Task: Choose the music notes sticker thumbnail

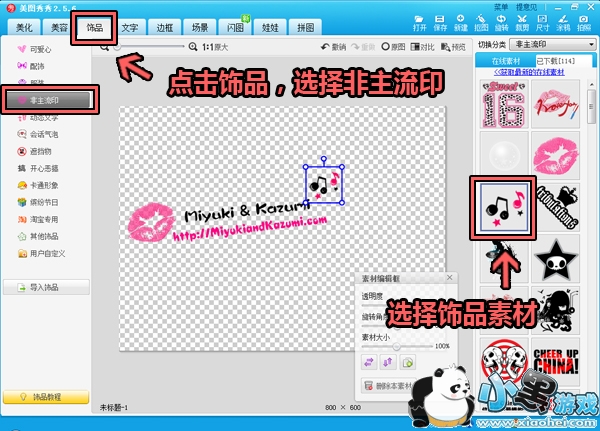Action: [504, 207]
